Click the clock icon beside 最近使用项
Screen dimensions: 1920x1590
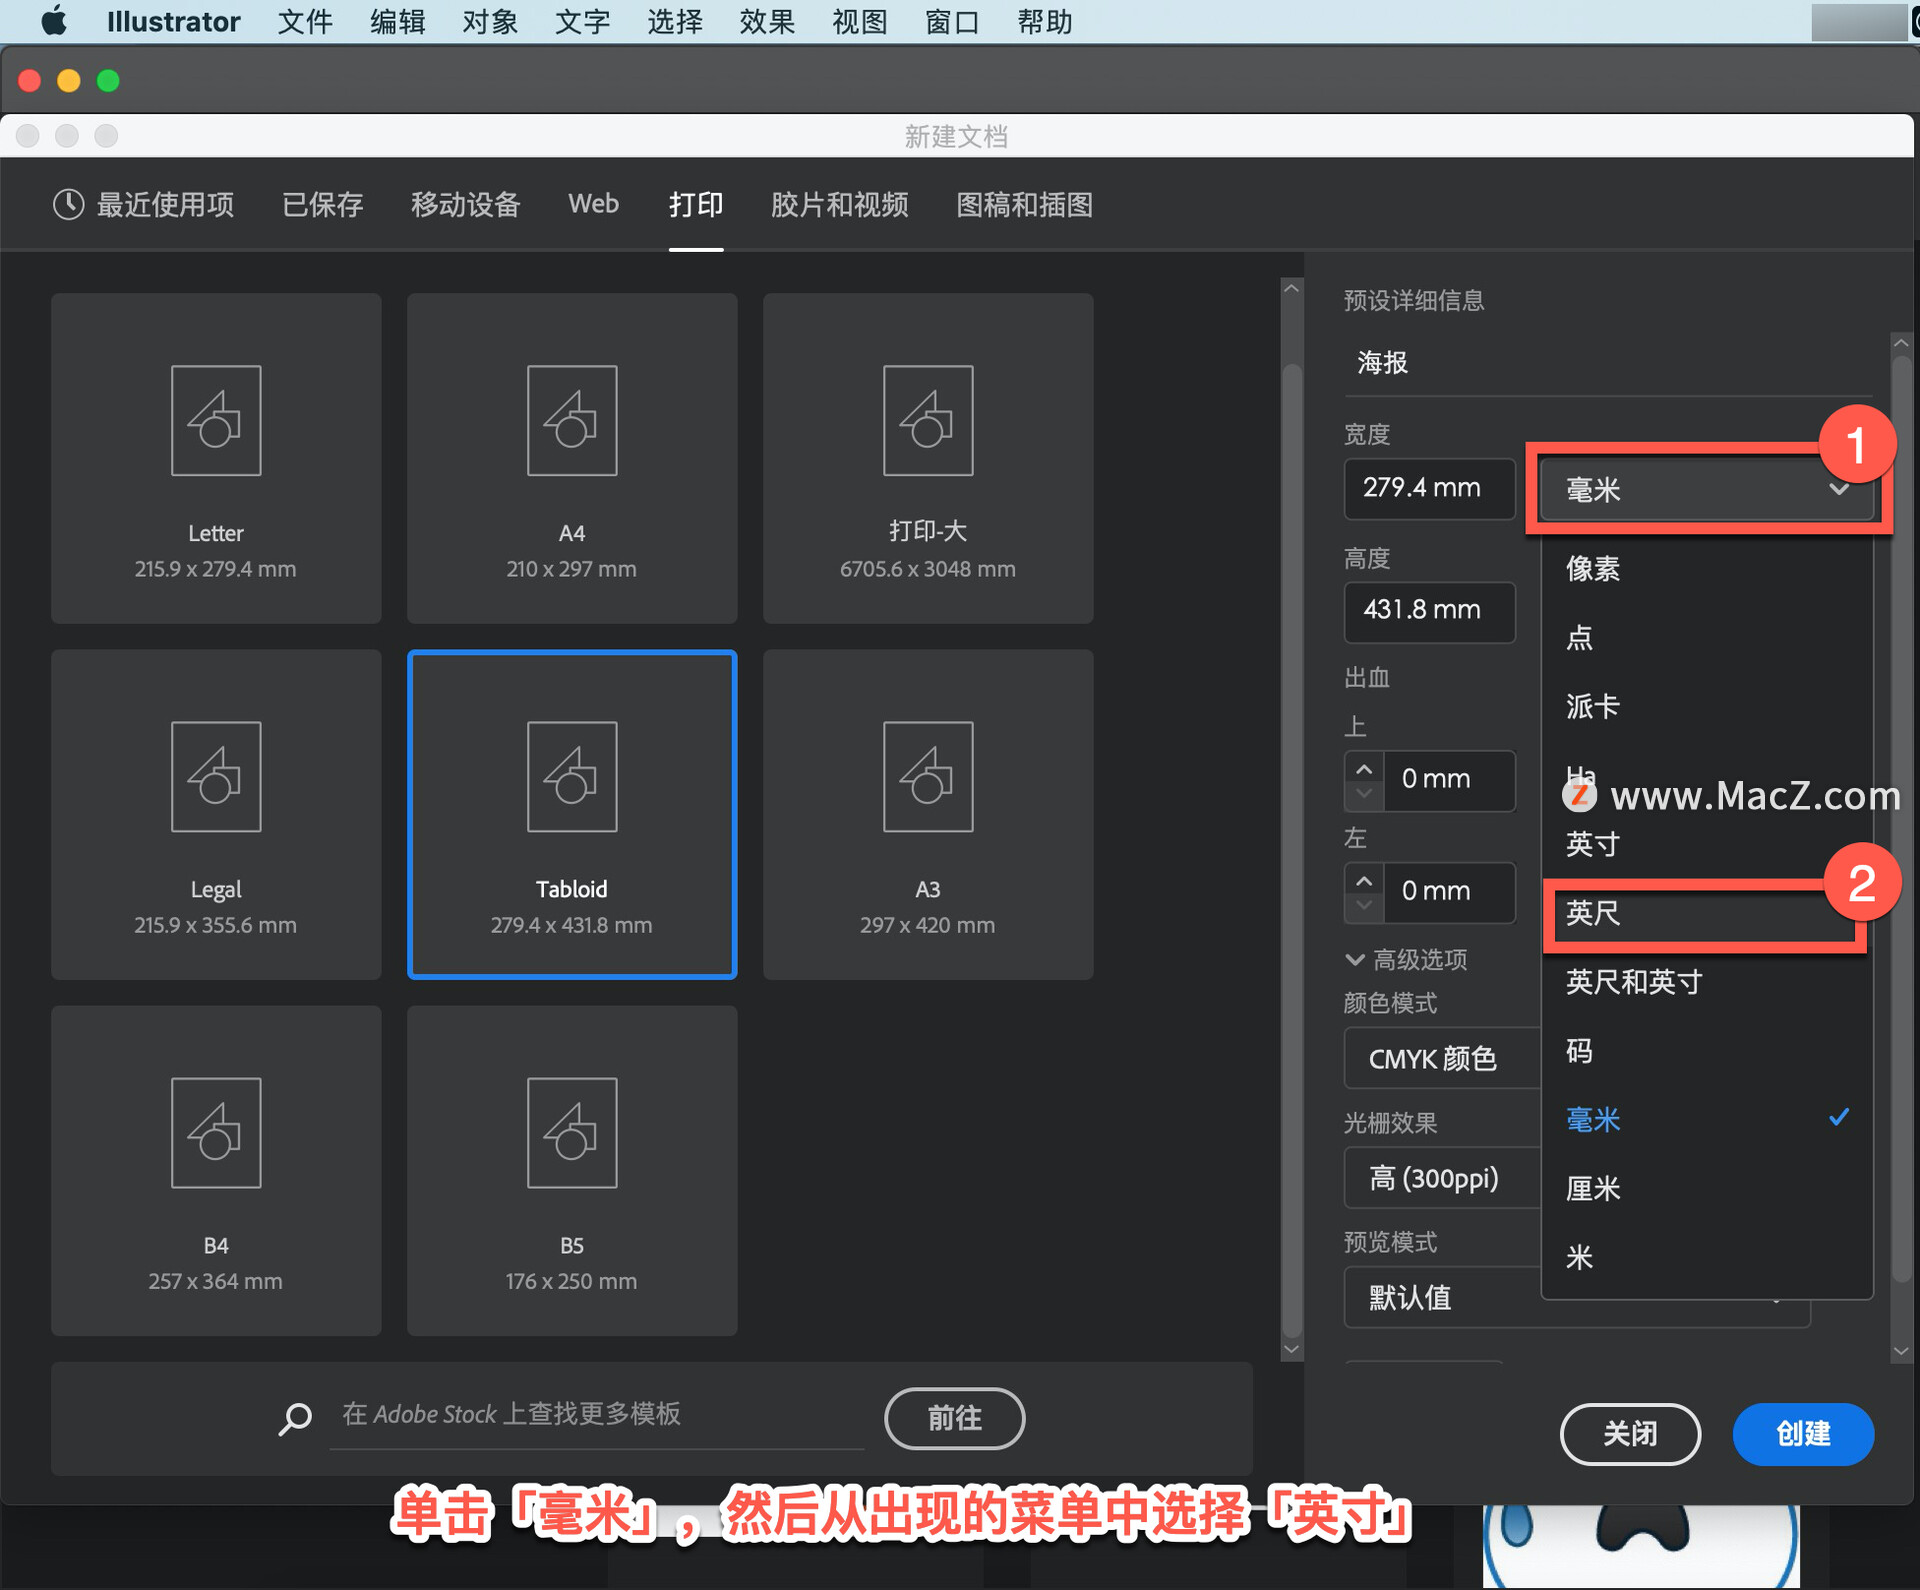pyautogui.click(x=68, y=205)
